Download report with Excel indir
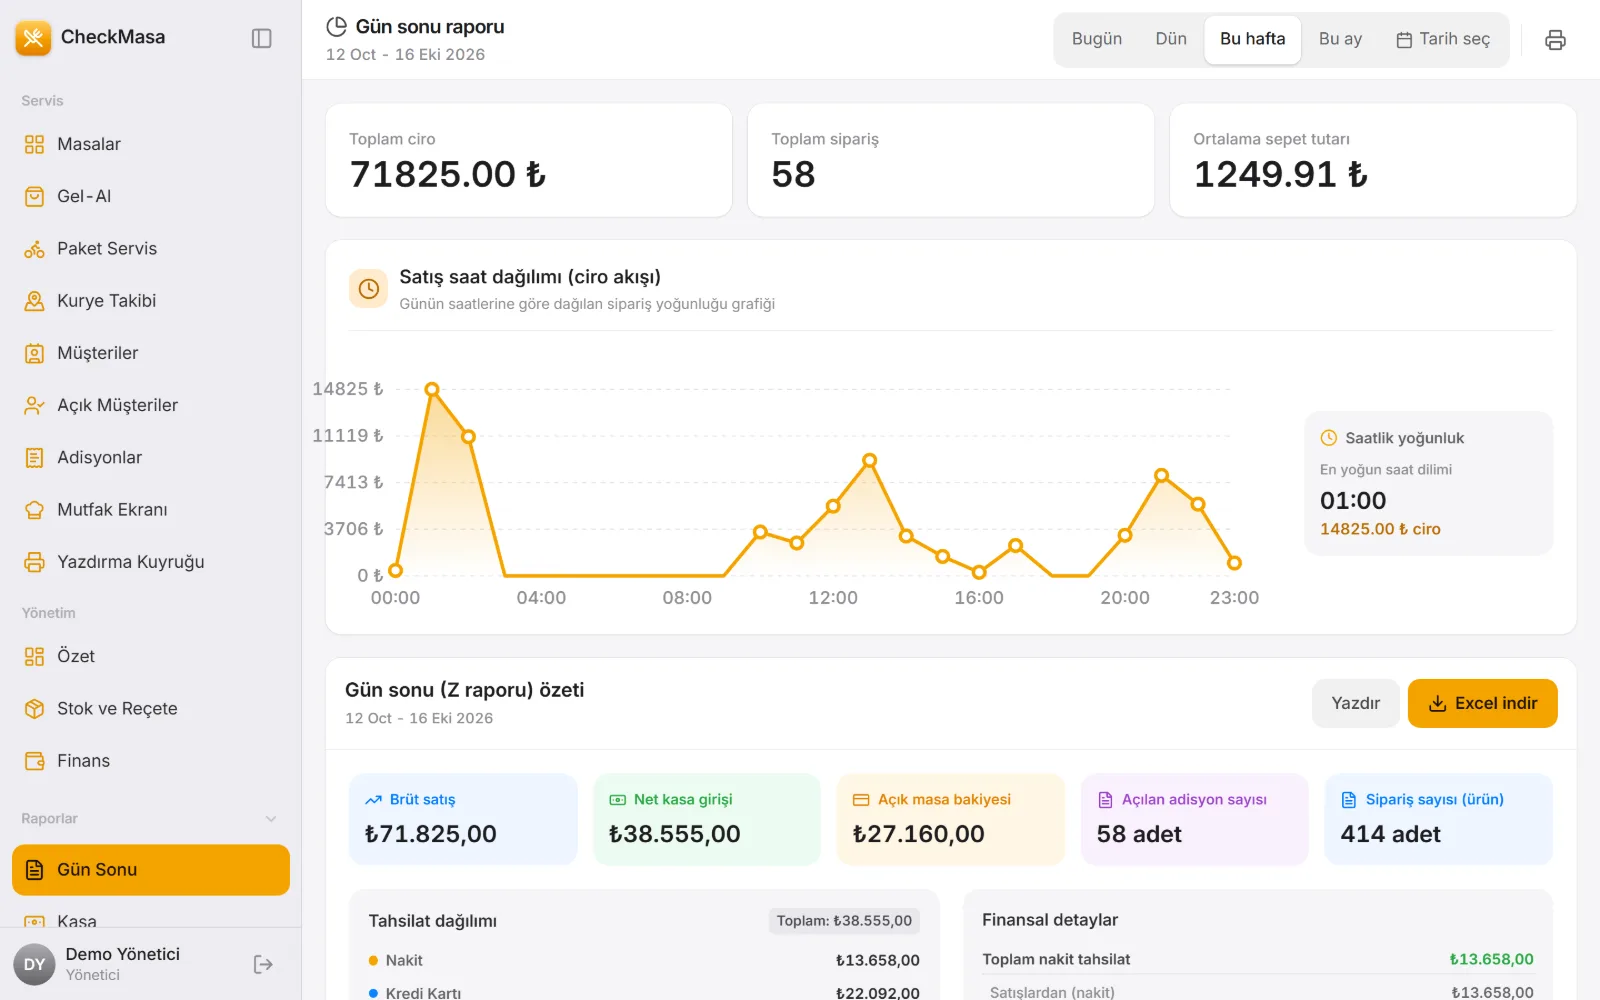The width and height of the screenshot is (1600, 1000). click(x=1482, y=703)
